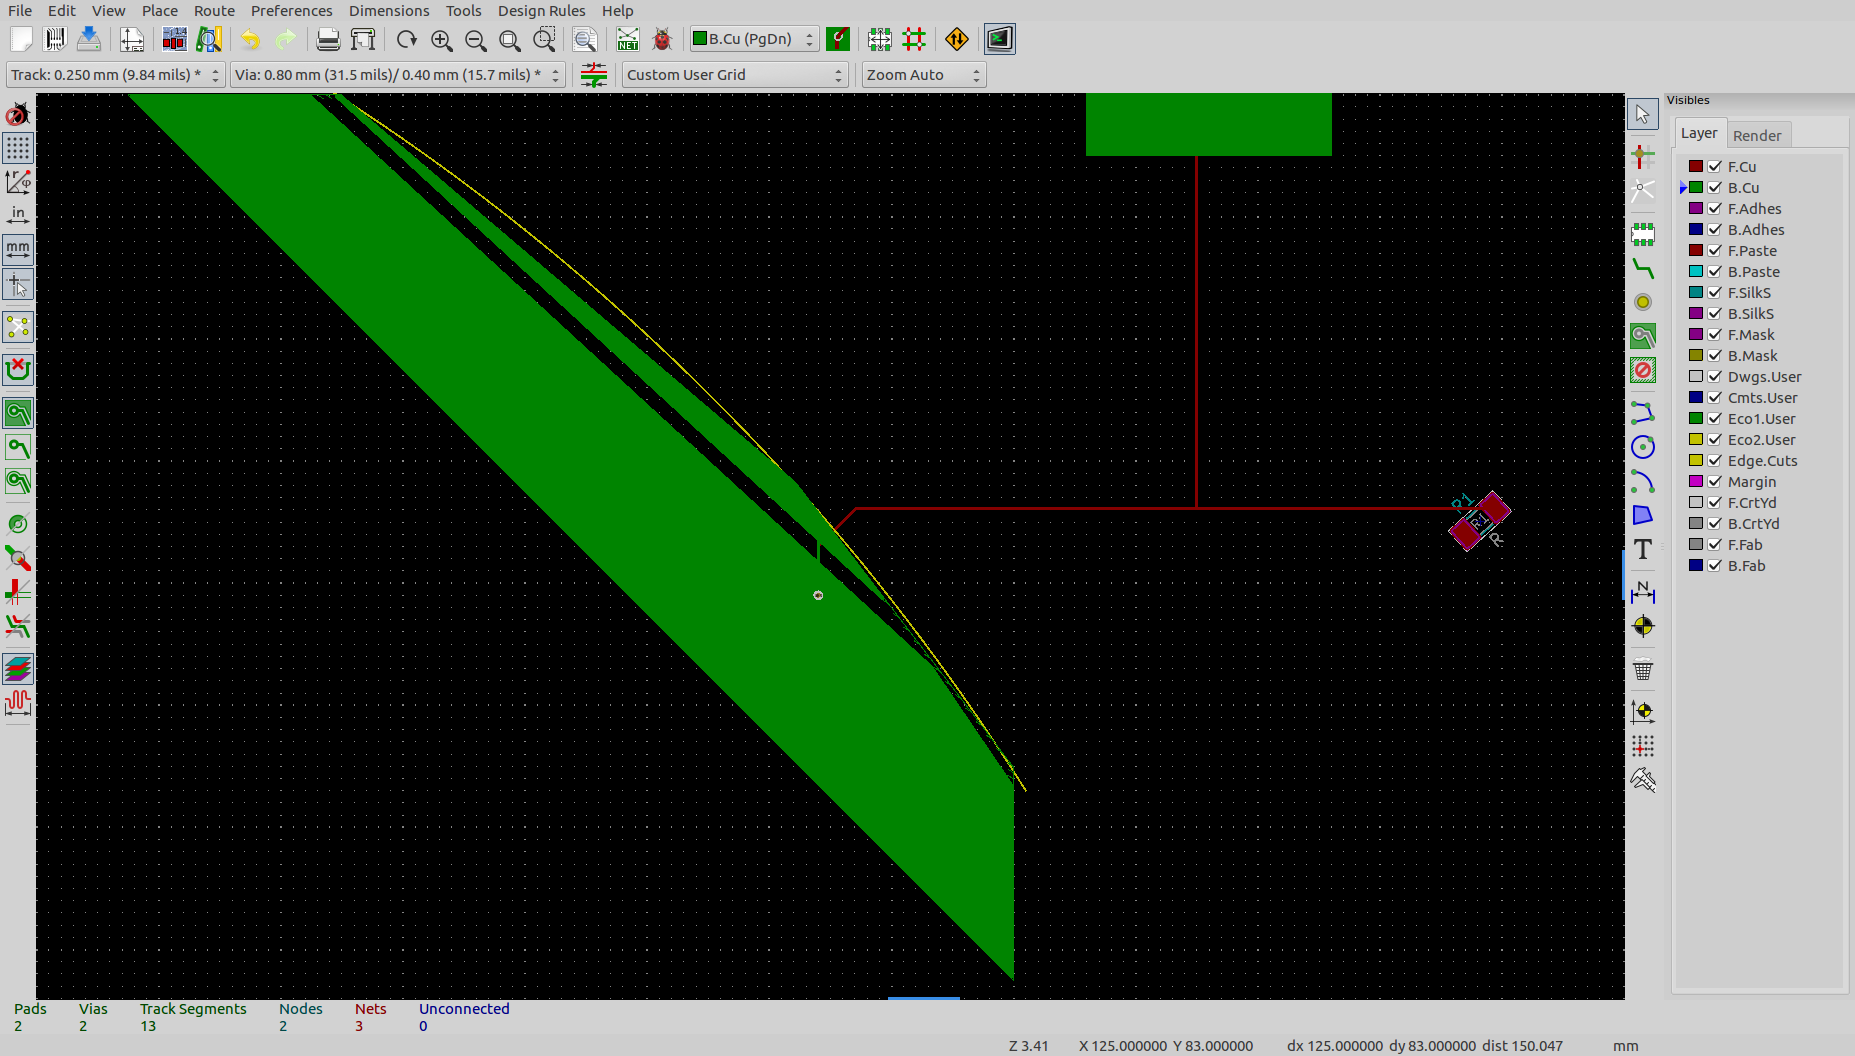
Task: Click the Zoom In magnifier icon
Action: (x=441, y=40)
